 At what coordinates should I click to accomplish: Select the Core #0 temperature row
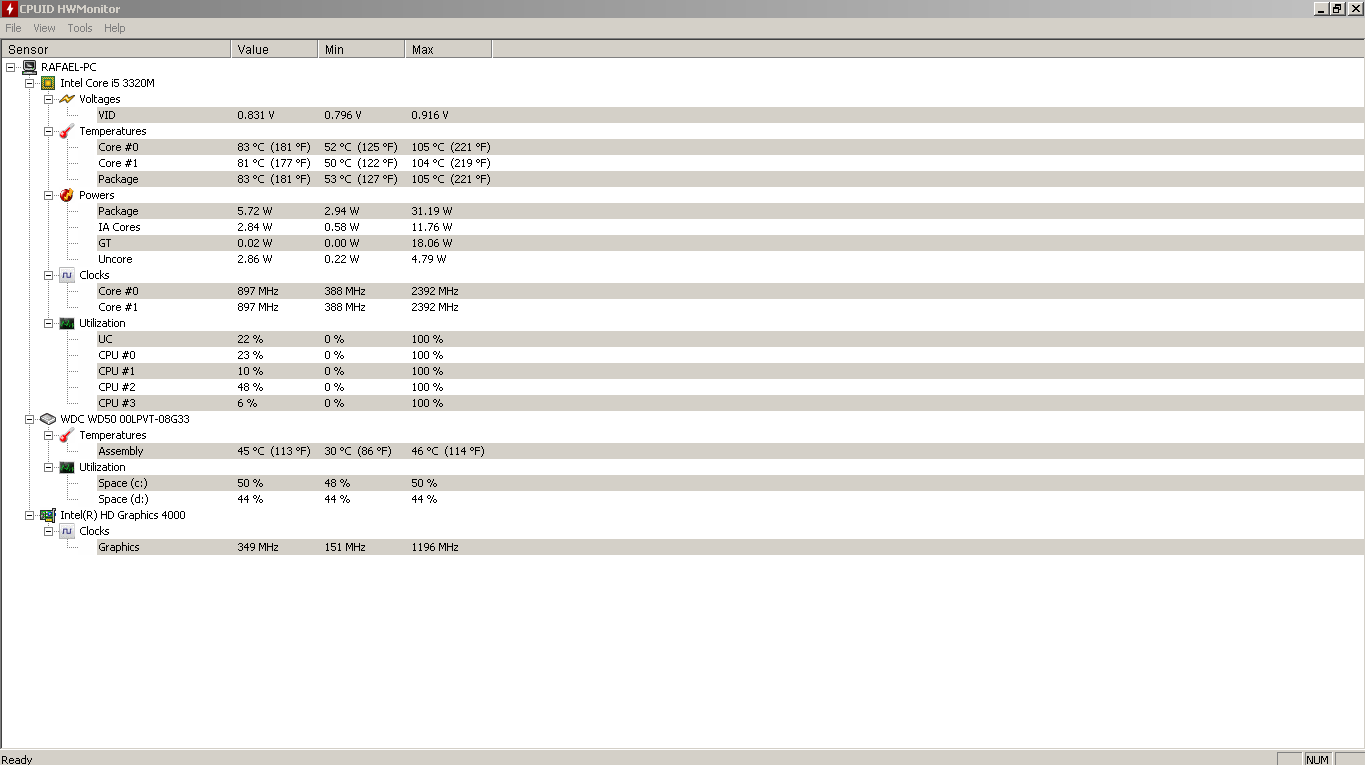click(730, 147)
